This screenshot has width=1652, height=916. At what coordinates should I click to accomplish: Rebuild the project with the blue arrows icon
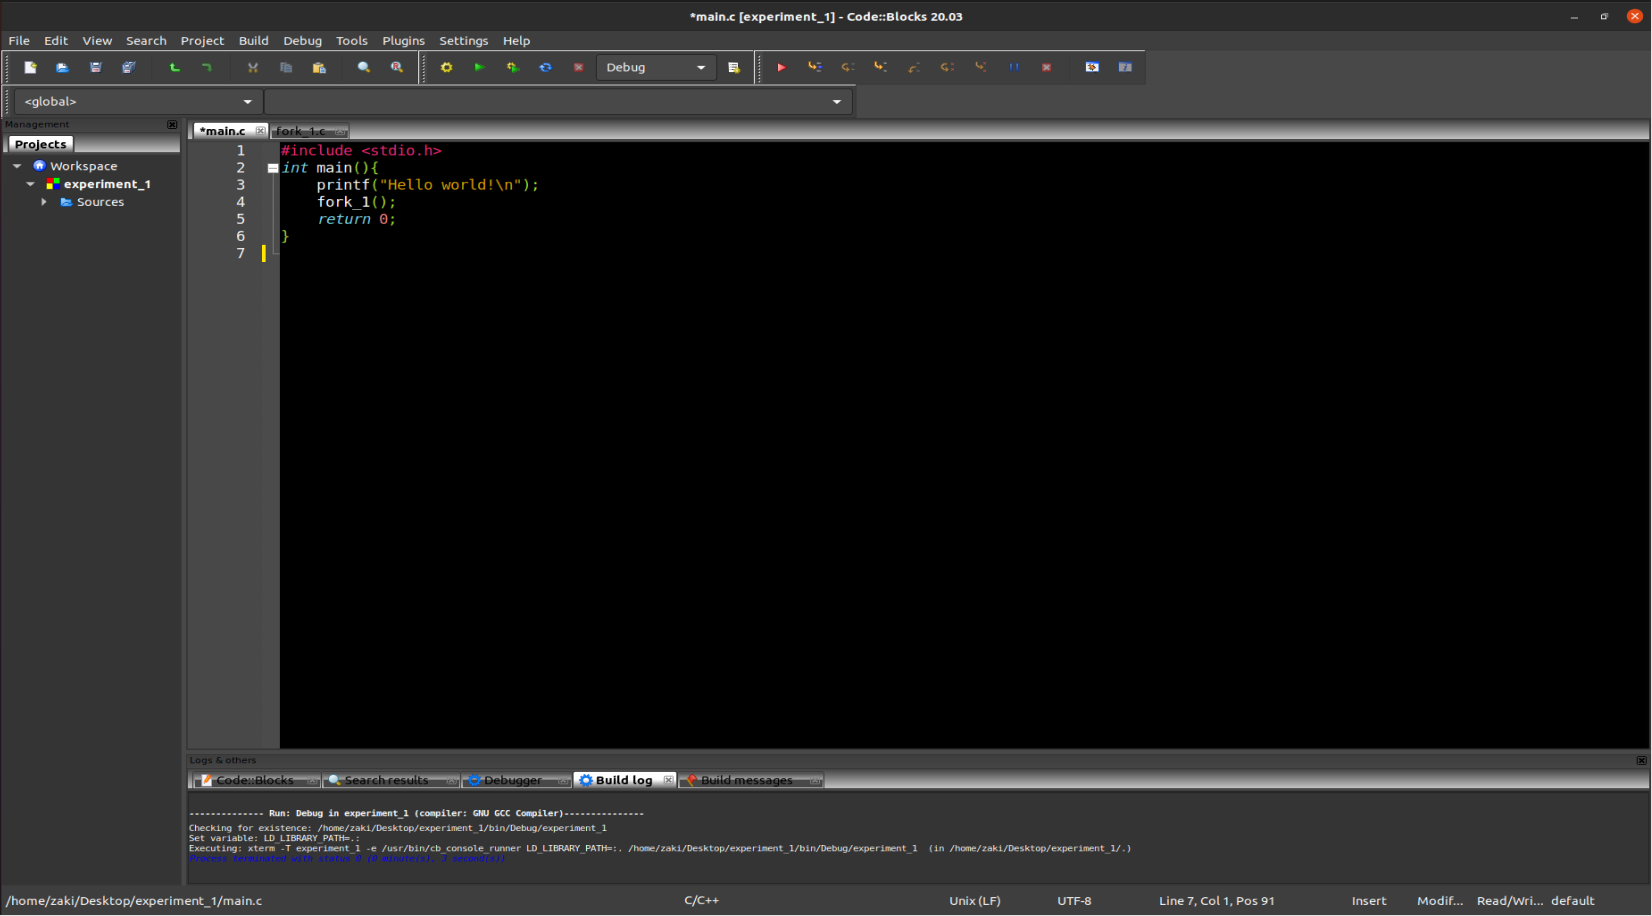(546, 67)
